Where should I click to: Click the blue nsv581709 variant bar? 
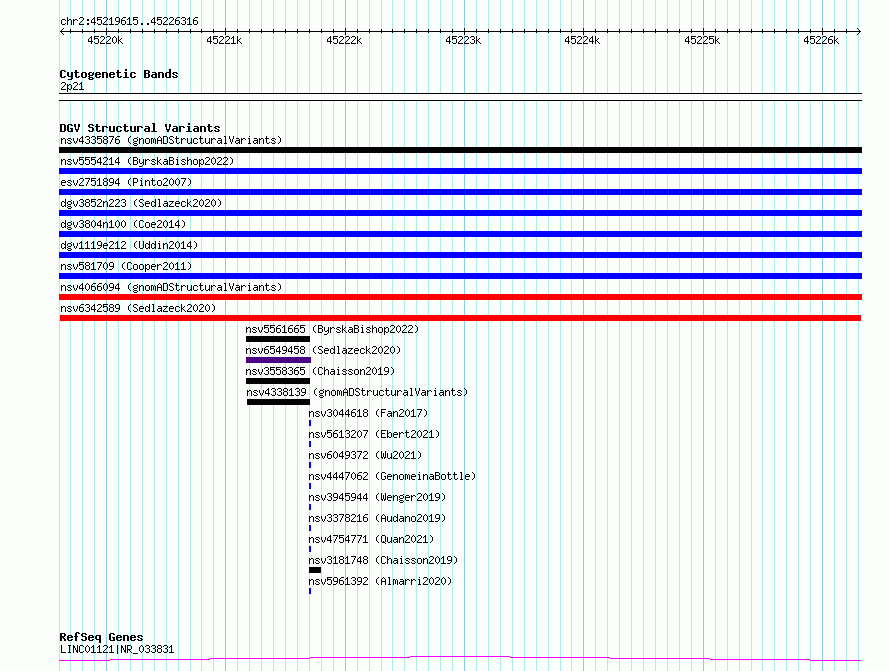[x=460, y=276]
